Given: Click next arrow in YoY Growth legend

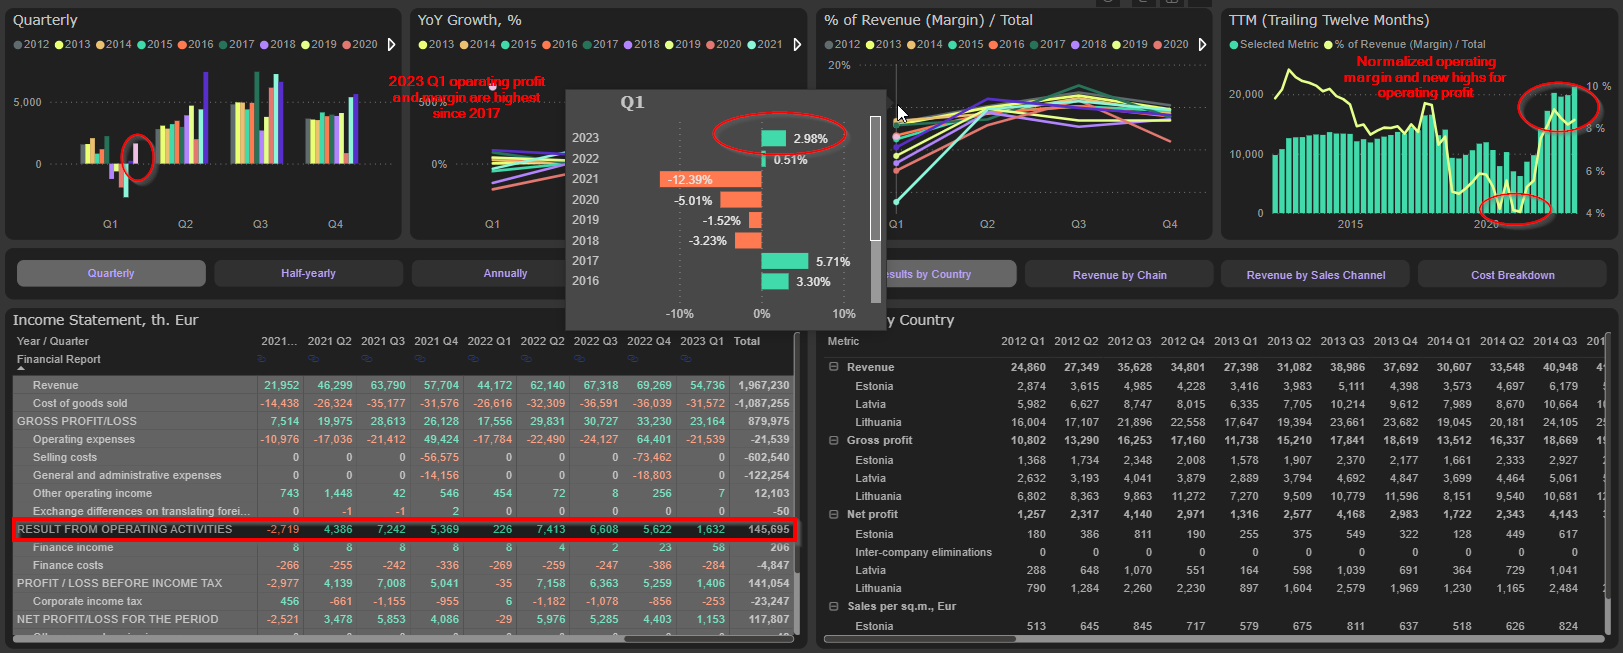Looking at the screenshot, I should tap(797, 45).
